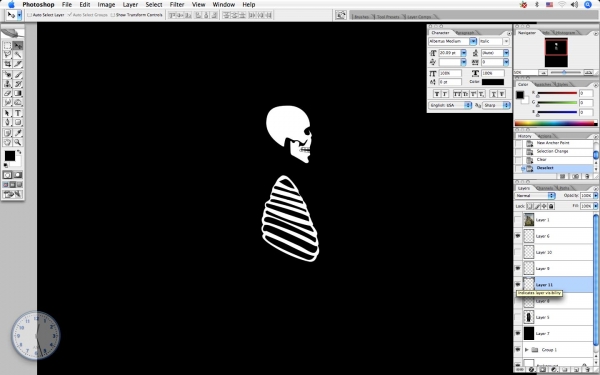The image size is (600, 375).
Task: Toggle the File Browser icon in options bar
Action: pos(341,15)
